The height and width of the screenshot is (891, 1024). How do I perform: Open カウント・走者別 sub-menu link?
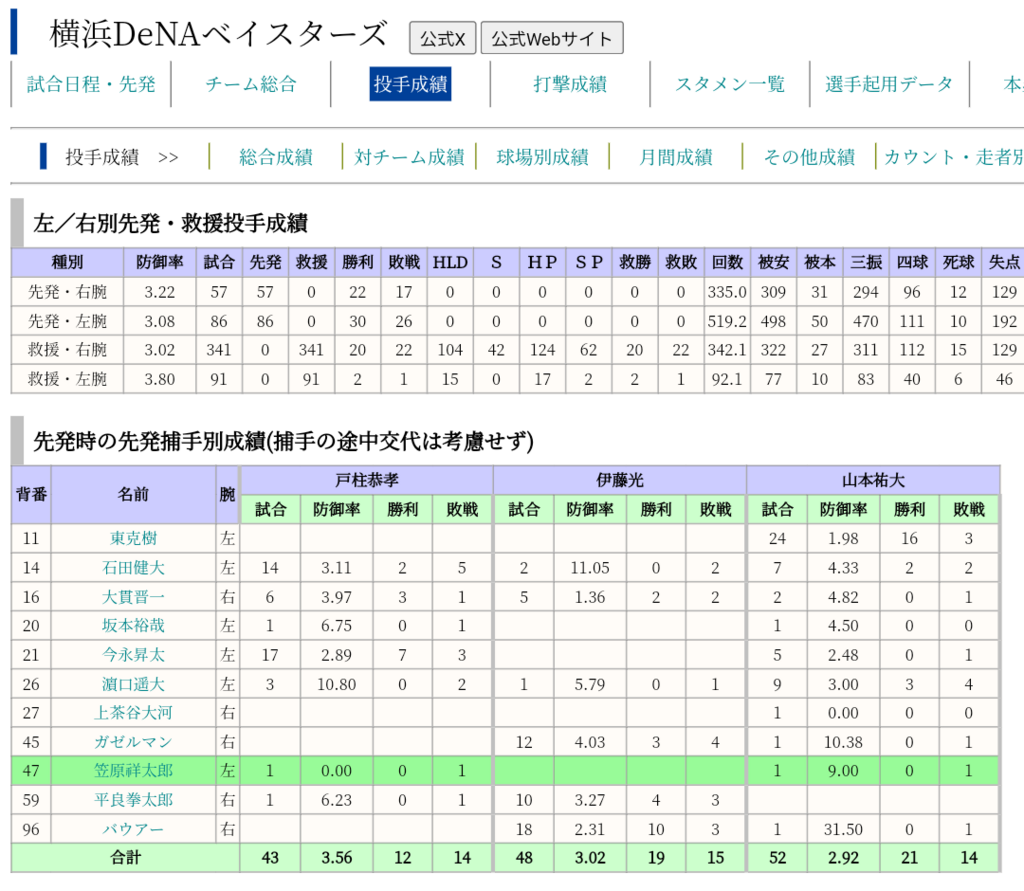tap(953, 157)
